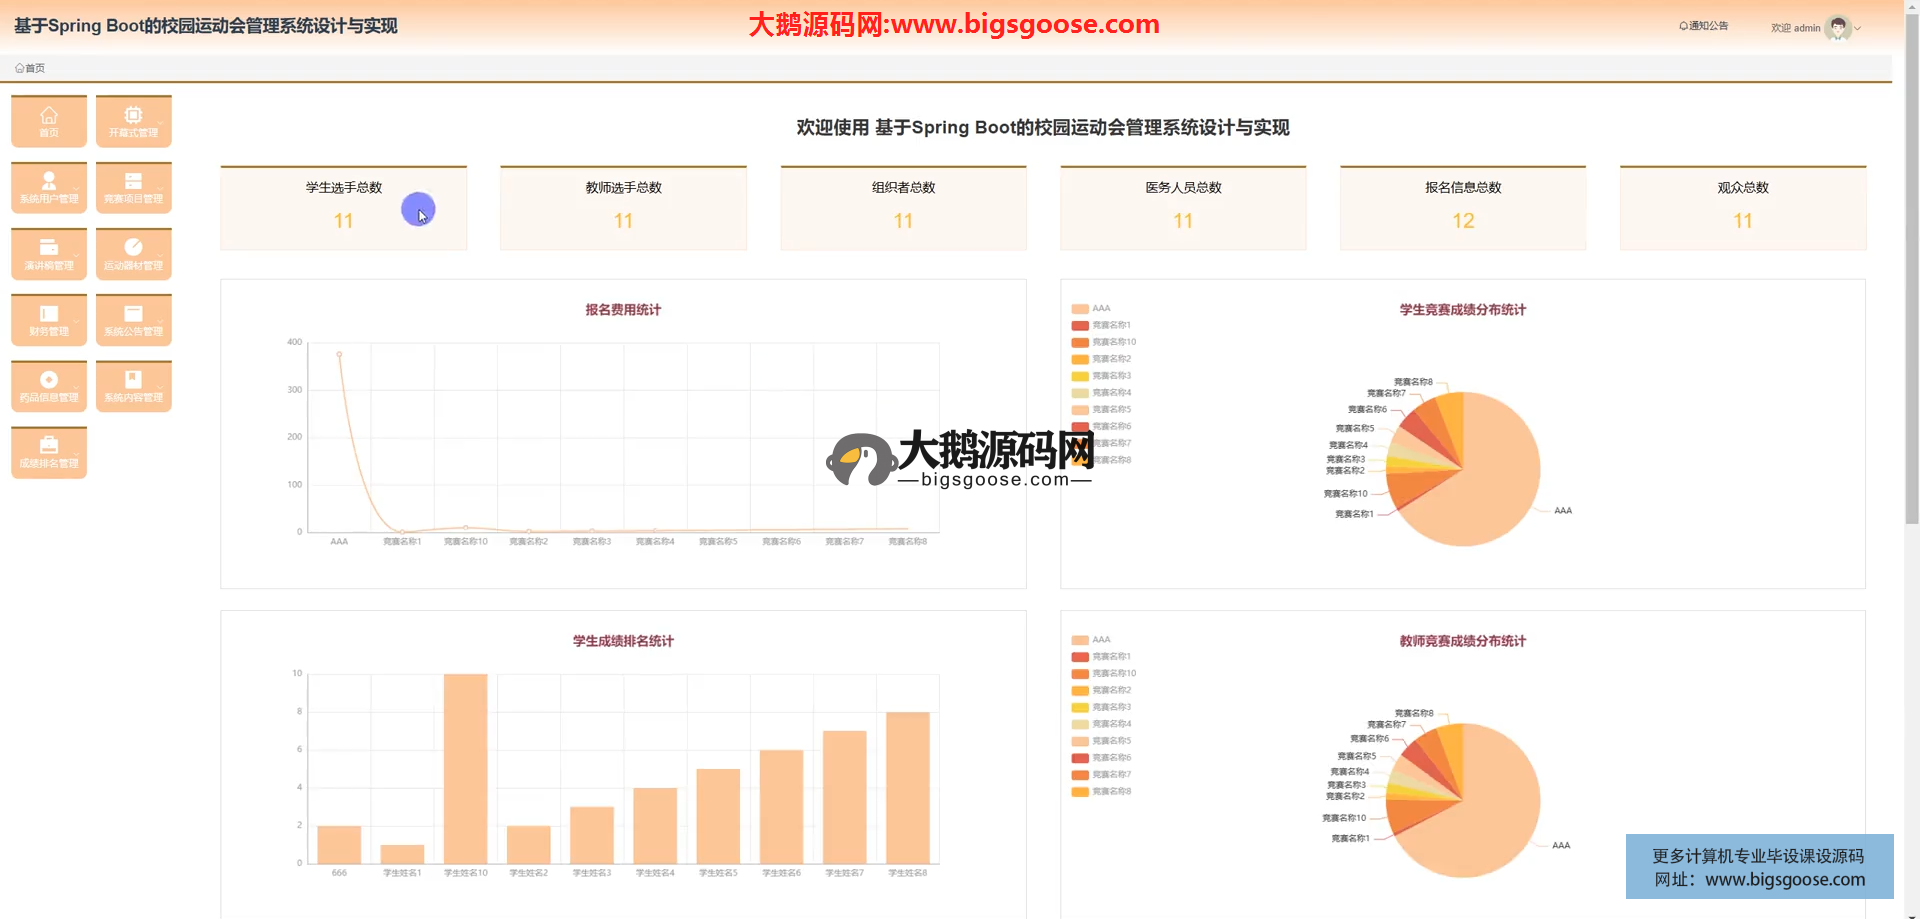The image size is (1920, 919).
Task: Open 开幕式管理 chip icon tile
Action: point(133,115)
